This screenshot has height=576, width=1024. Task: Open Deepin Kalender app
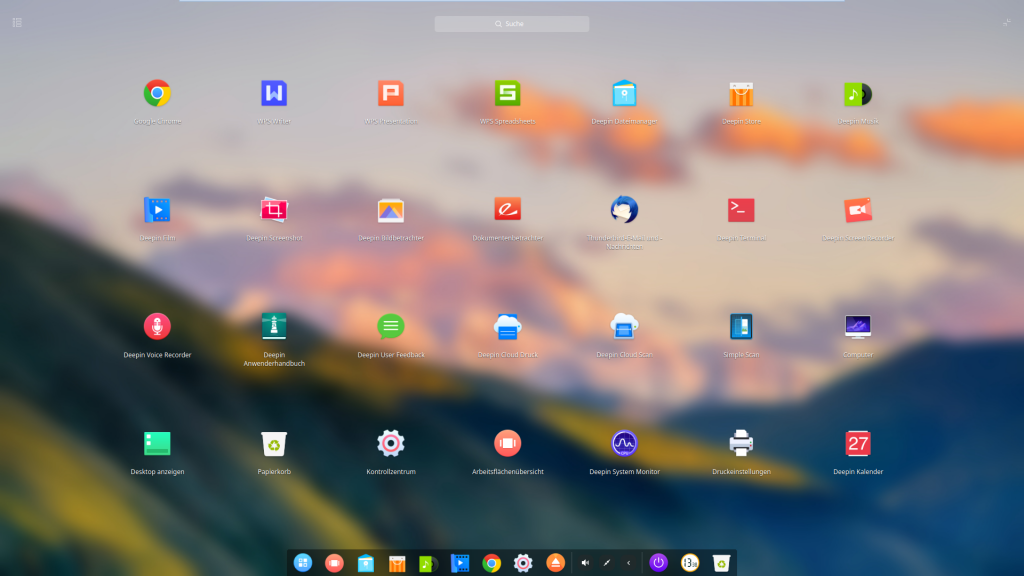tap(858, 443)
